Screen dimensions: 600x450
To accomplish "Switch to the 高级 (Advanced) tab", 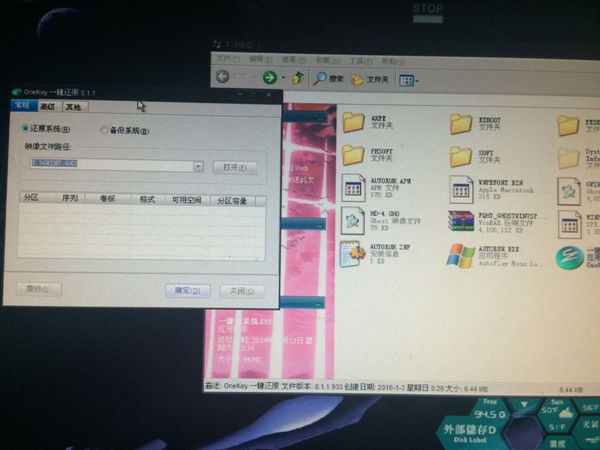I will (48, 106).
